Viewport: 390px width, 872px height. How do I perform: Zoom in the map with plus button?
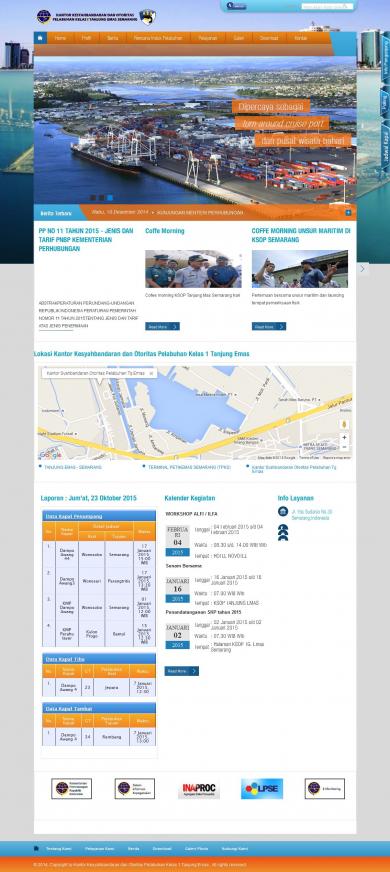(x=344, y=438)
